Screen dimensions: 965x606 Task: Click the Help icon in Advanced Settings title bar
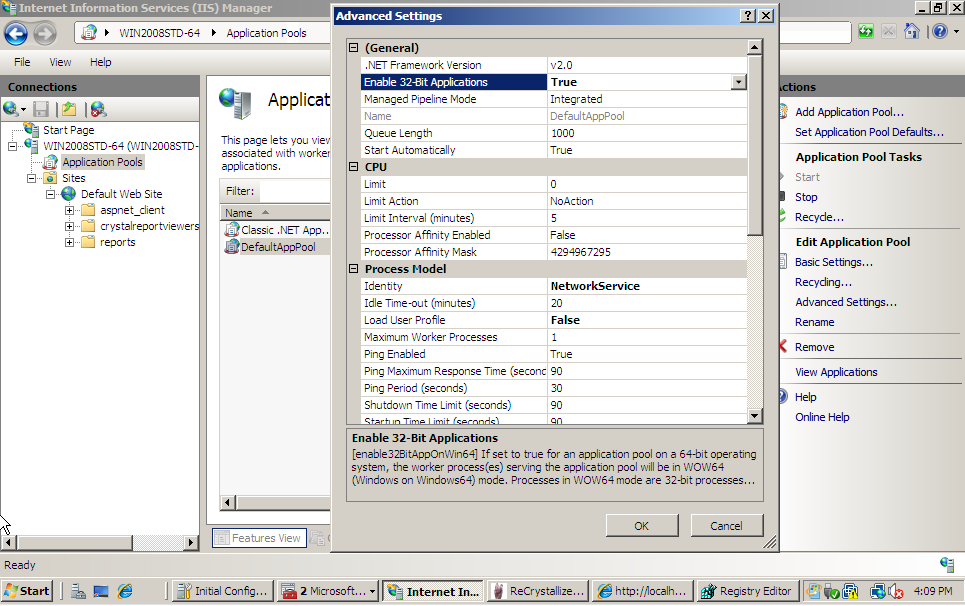(x=748, y=15)
